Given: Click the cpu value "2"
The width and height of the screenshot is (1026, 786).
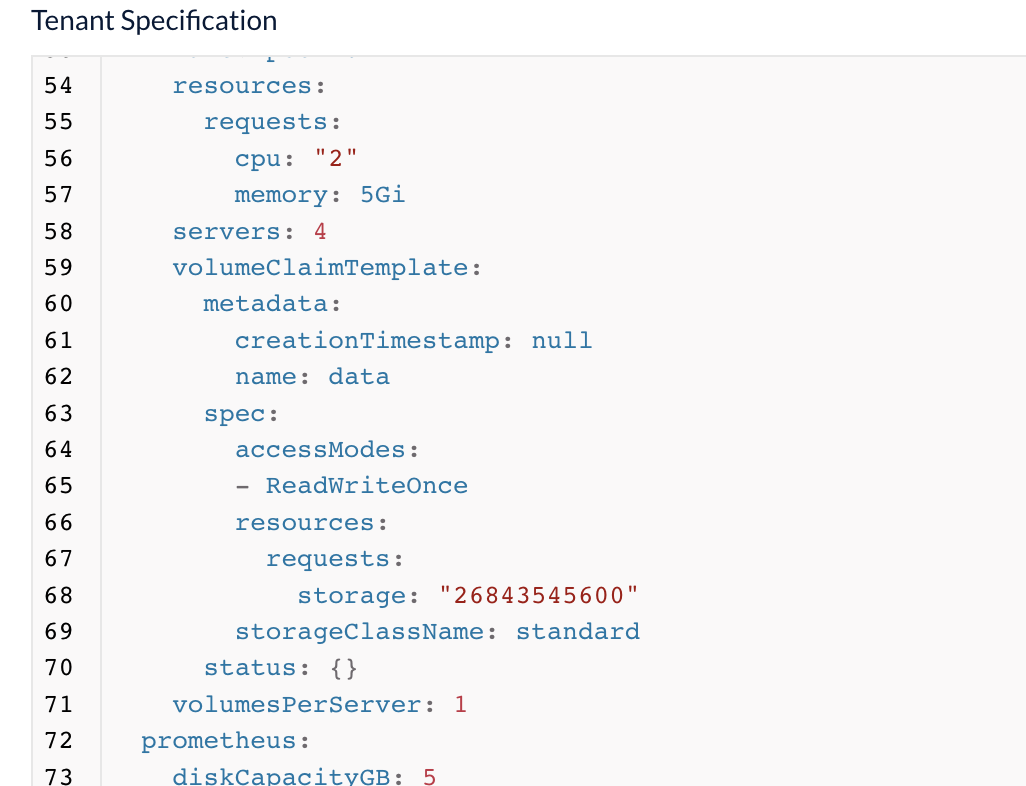Looking at the screenshot, I should (x=335, y=158).
